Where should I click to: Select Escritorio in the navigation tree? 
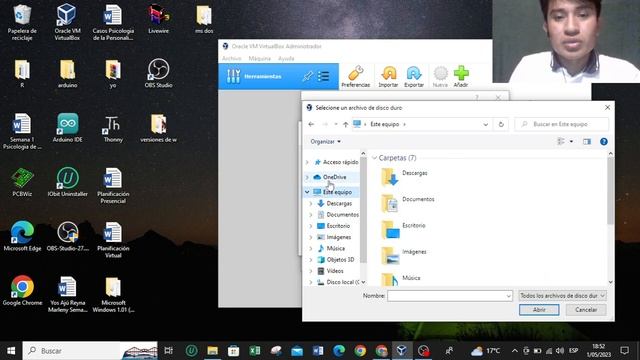point(338,226)
